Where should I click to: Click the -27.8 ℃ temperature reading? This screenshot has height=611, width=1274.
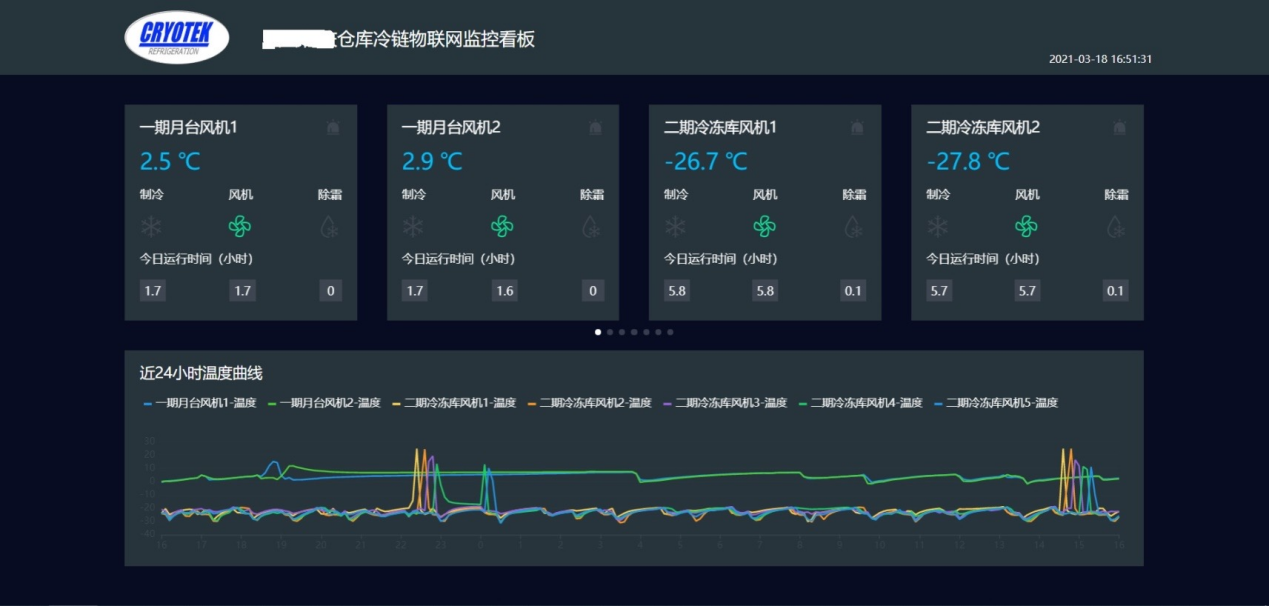pos(968,161)
